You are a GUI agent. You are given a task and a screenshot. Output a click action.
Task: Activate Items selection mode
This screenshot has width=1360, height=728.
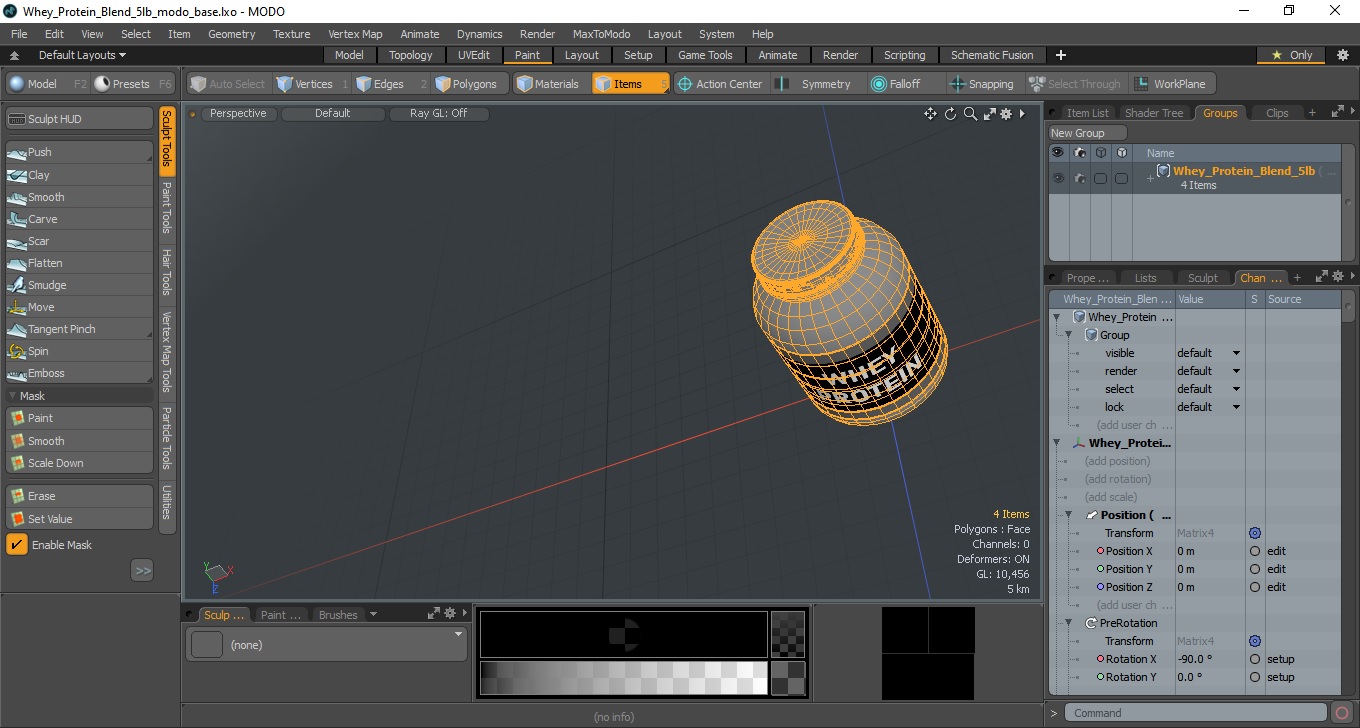coord(630,84)
